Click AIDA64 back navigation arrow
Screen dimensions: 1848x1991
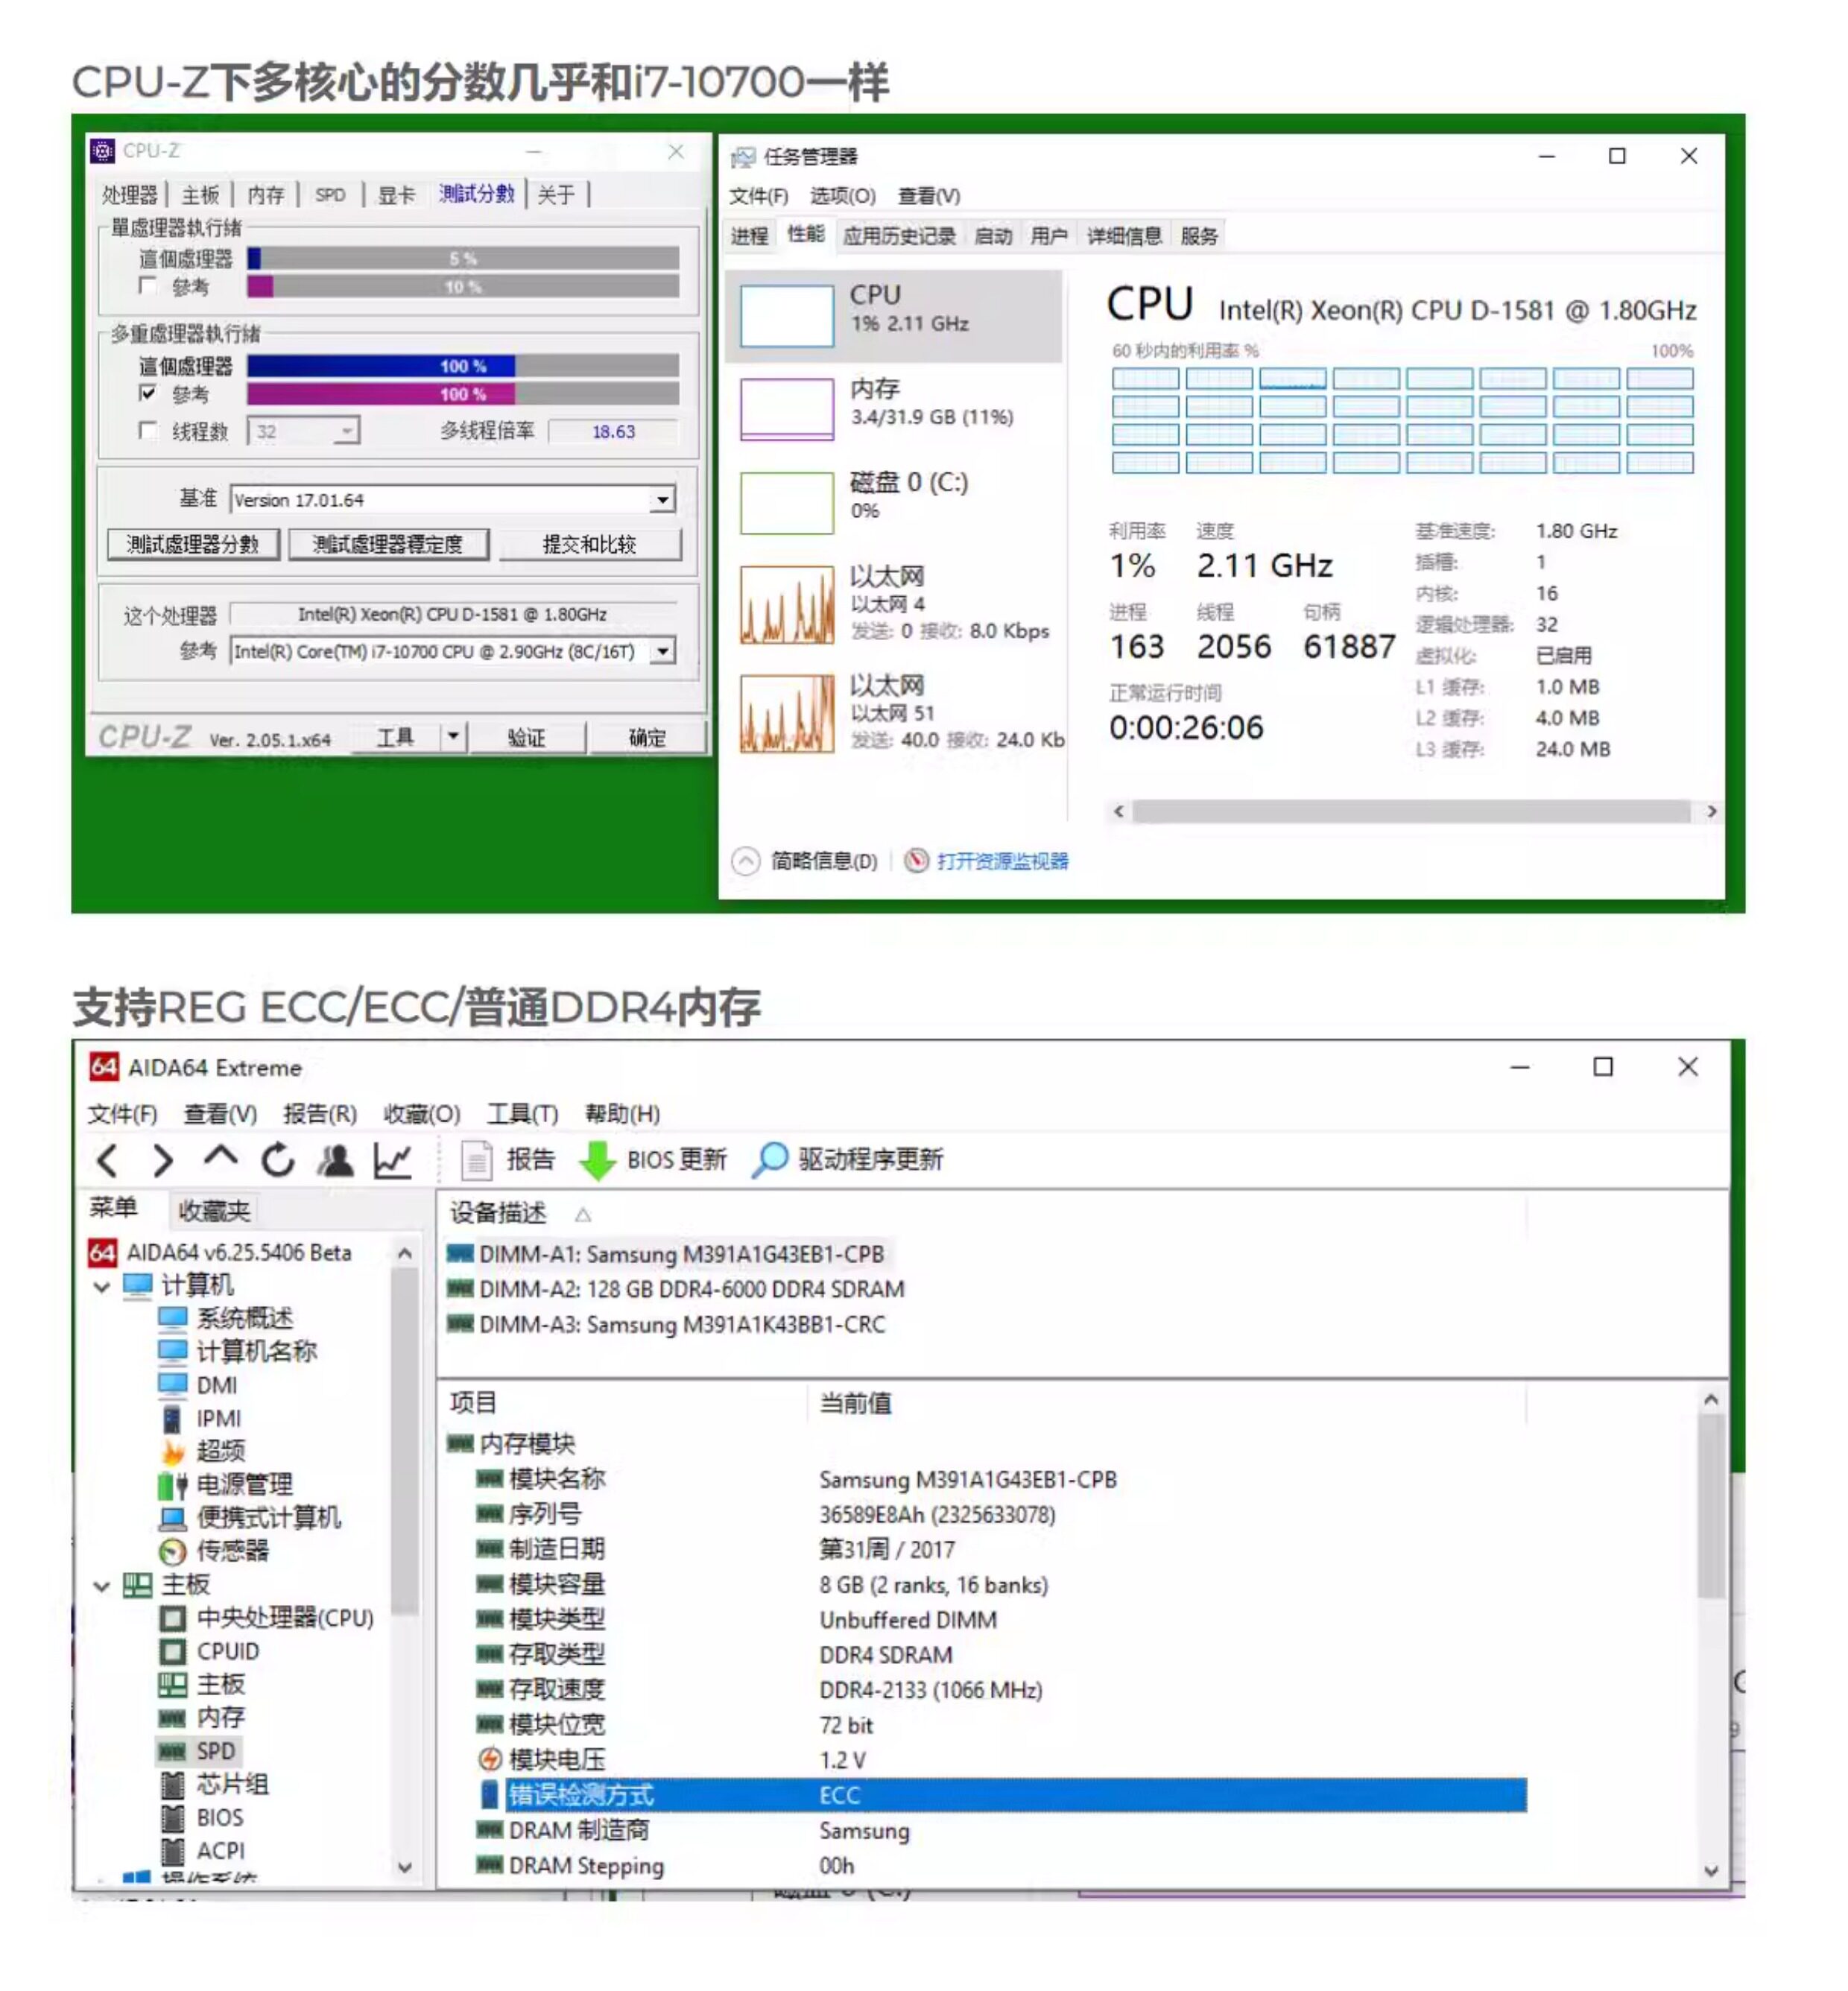(108, 1160)
